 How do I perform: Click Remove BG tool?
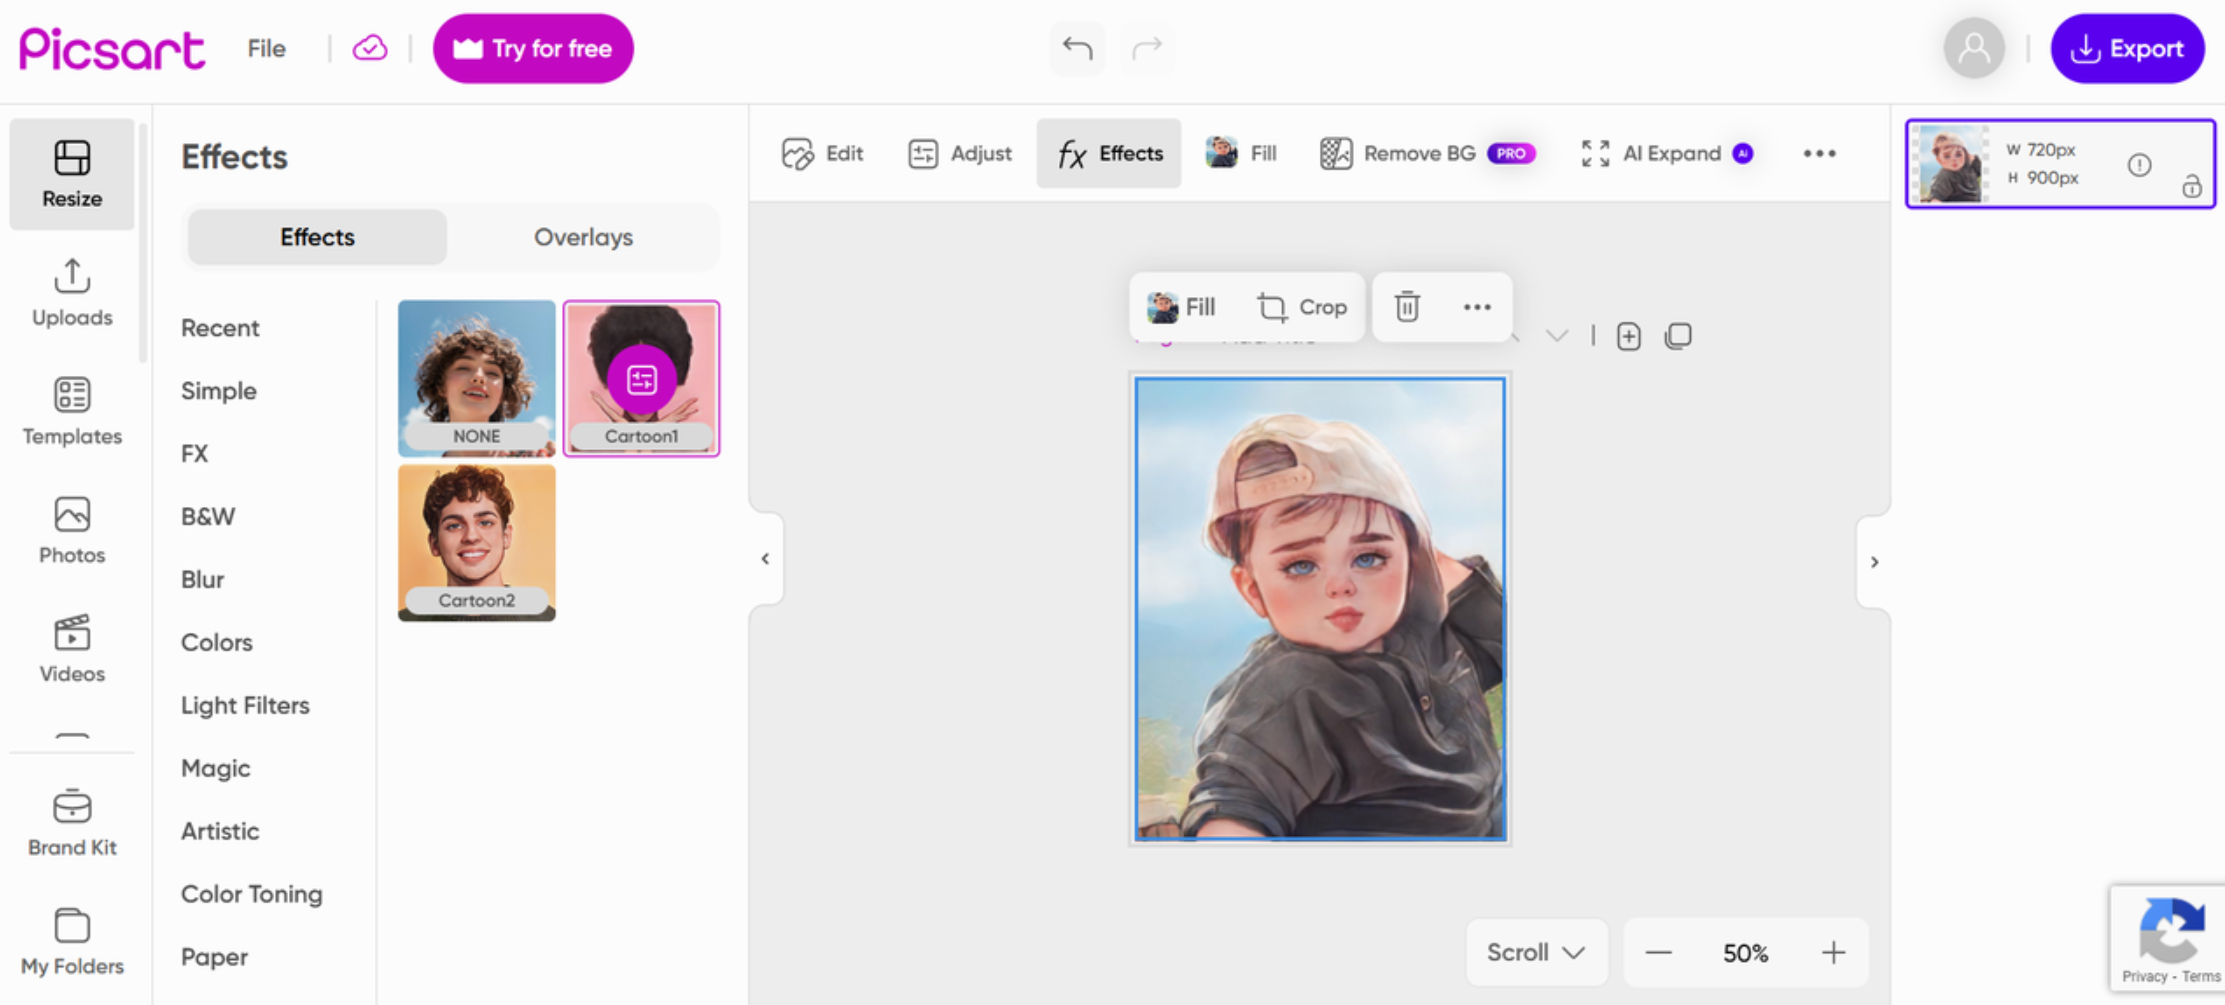click(1427, 153)
